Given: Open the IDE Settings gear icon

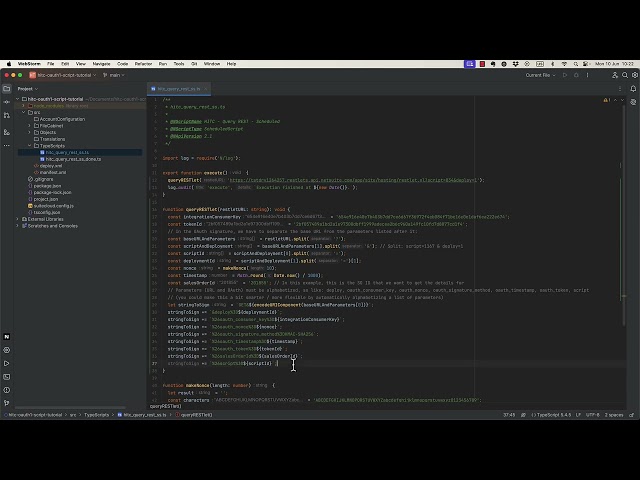Looking at the screenshot, I should (635, 75).
